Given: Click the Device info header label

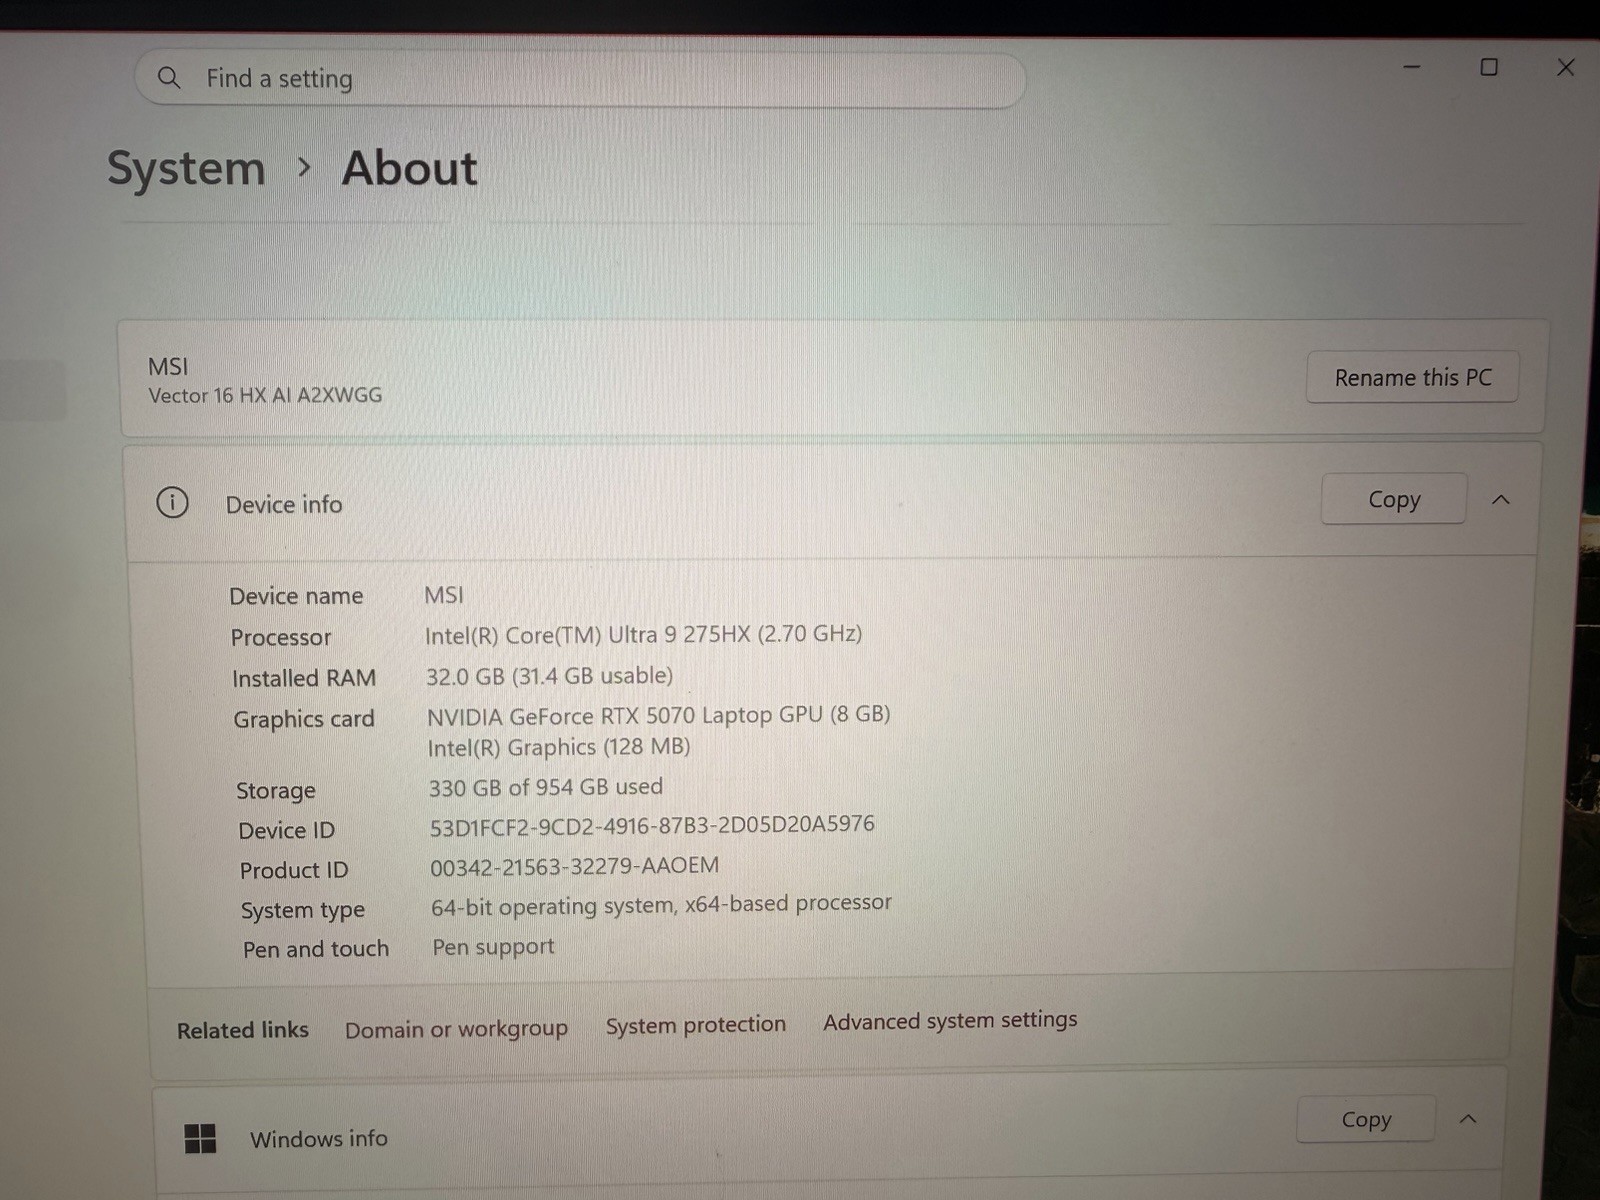Looking at the screenshot, I should click(x=284, y=504).
